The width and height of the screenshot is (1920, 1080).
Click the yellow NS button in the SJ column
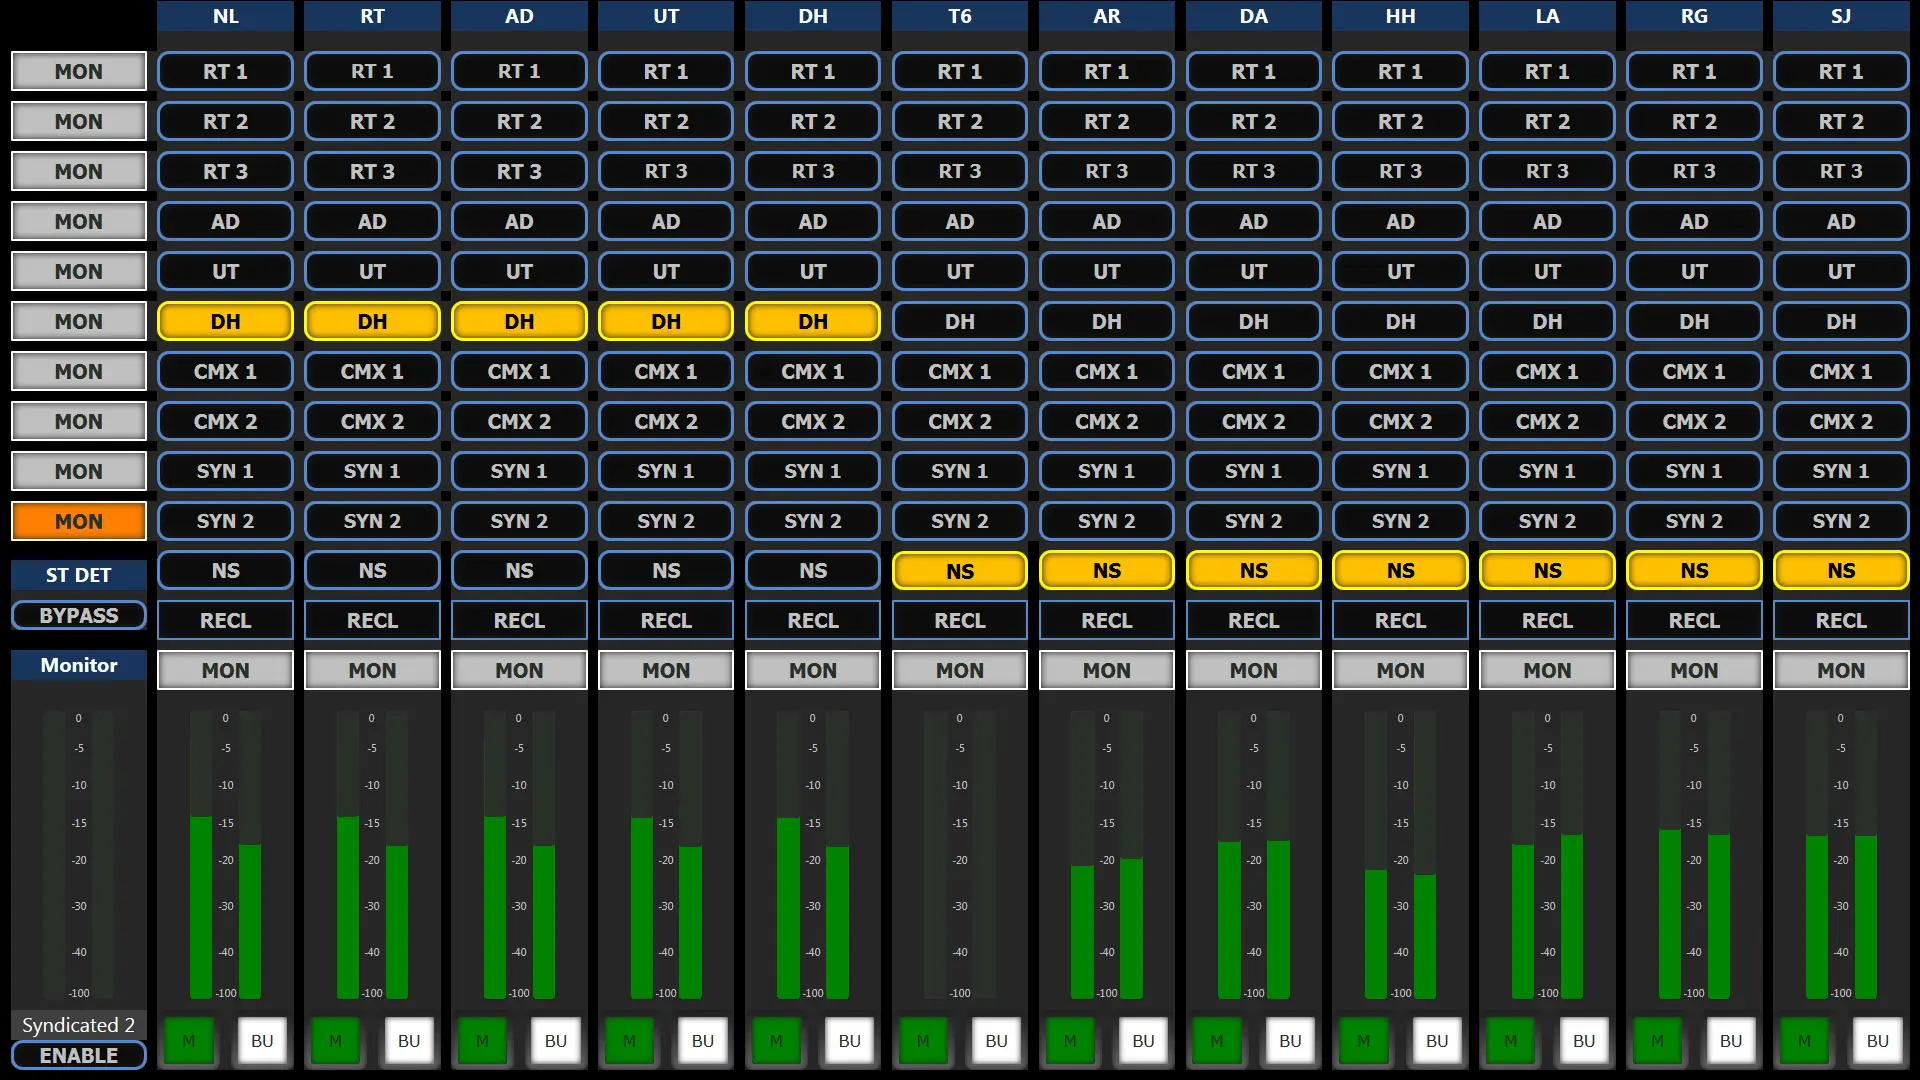tap(1841, 570)
